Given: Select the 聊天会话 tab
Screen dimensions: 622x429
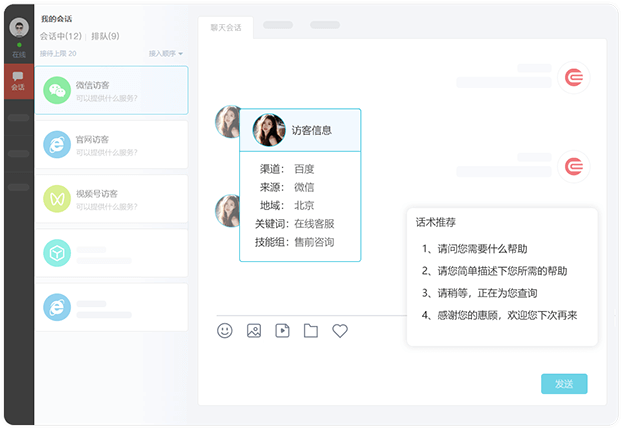Looking at the screenshot, I should click(226, 27).
